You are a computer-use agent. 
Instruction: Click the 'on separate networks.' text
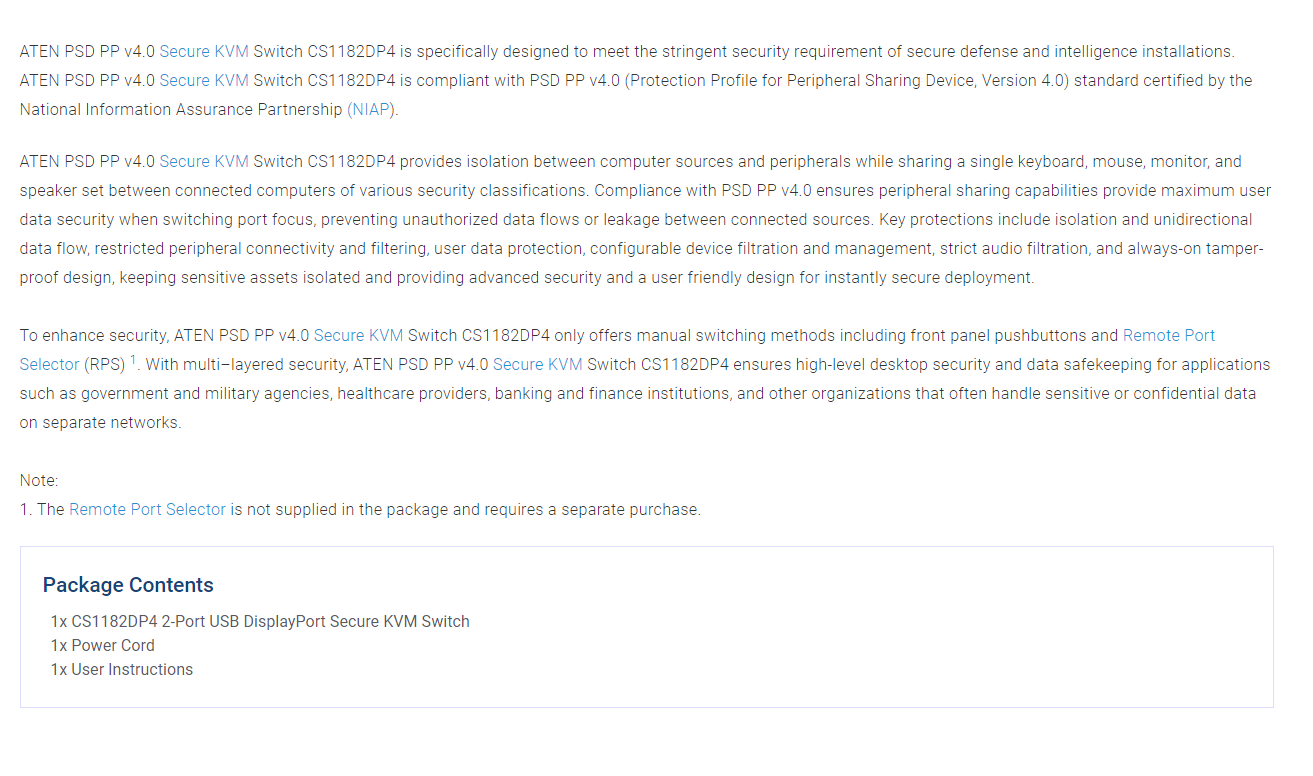point(100,422)
